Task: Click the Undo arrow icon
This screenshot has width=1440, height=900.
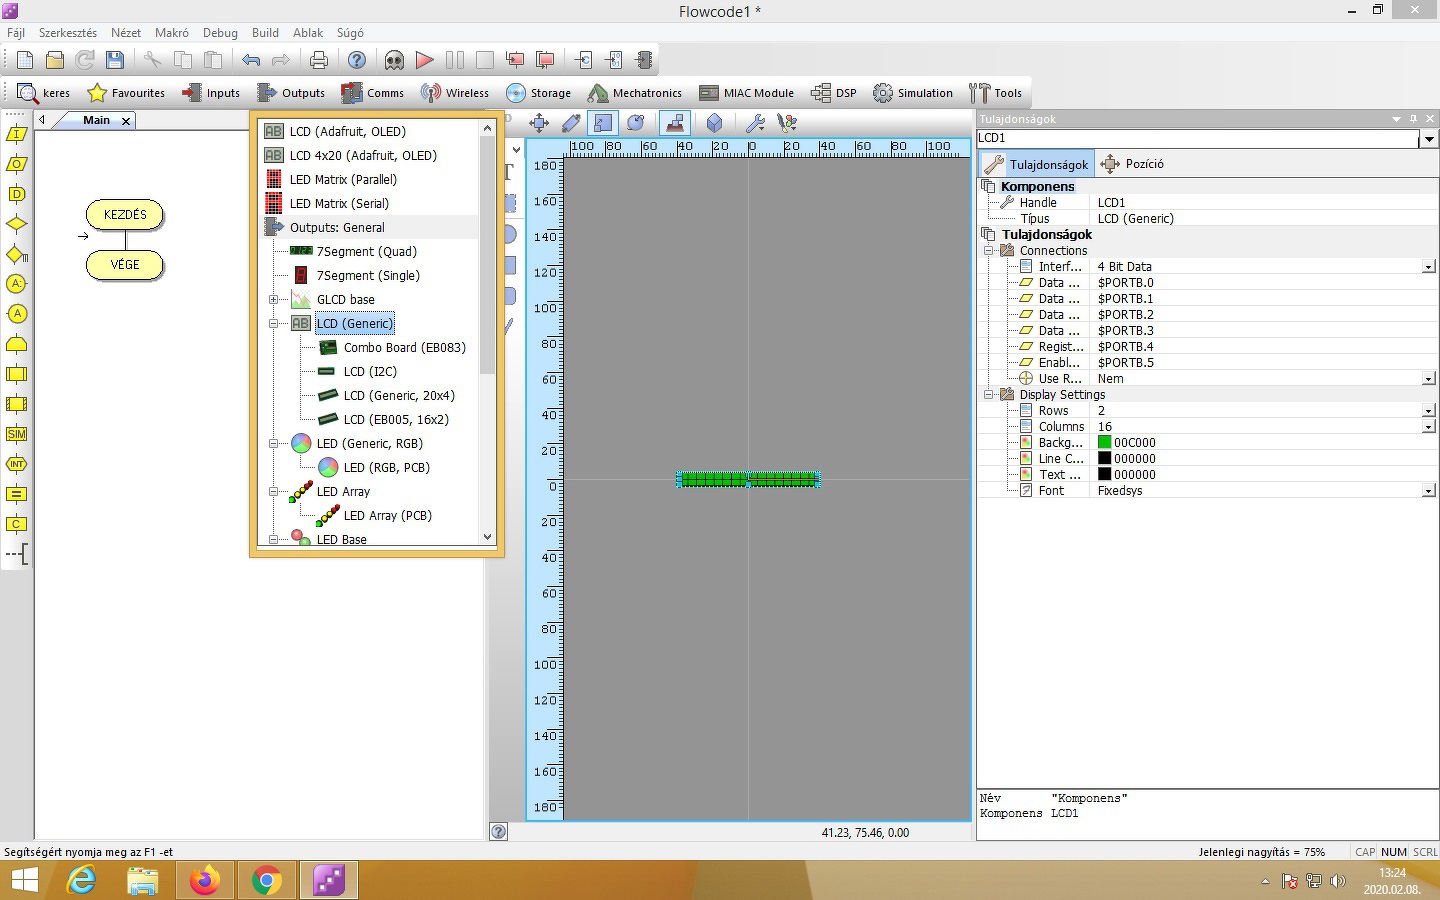Action: pos(251,60)
